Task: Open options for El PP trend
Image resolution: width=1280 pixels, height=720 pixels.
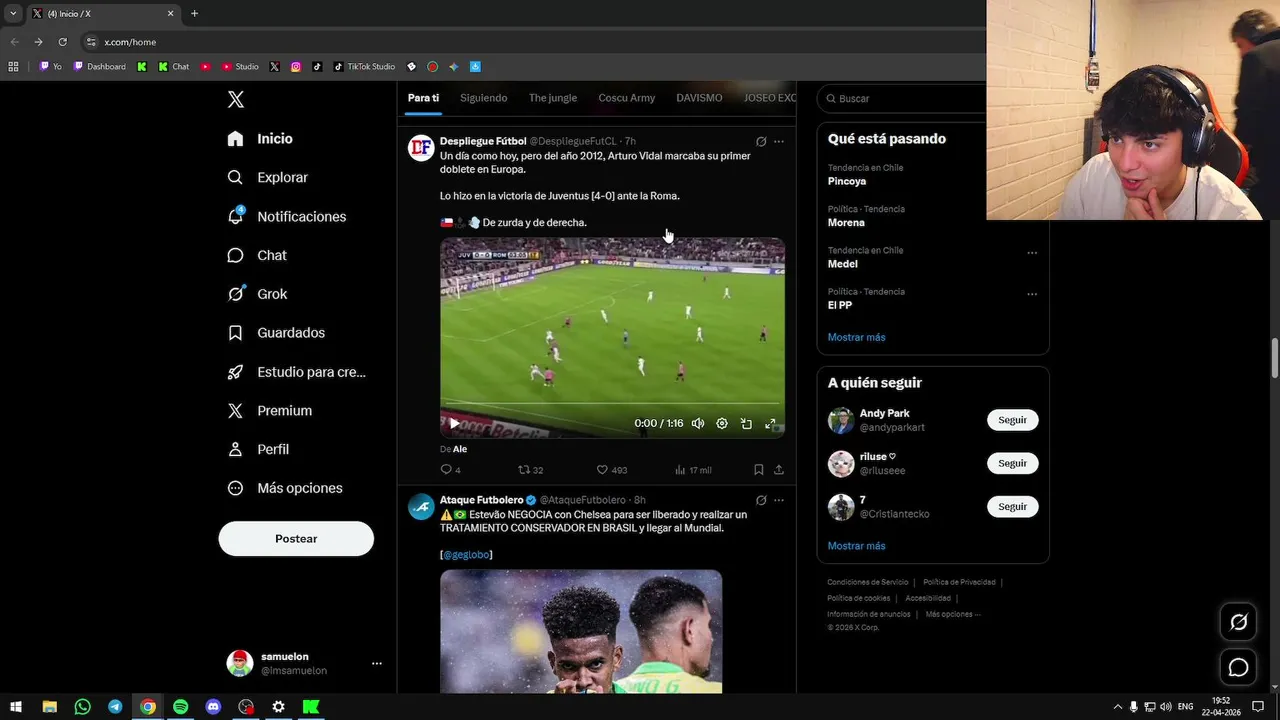Action: (1032, 294)
